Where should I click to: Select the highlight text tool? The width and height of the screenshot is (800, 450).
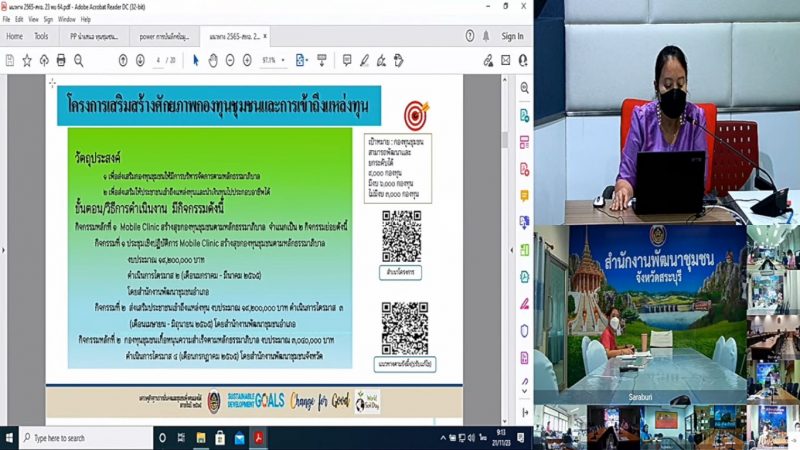click(364, 60)
